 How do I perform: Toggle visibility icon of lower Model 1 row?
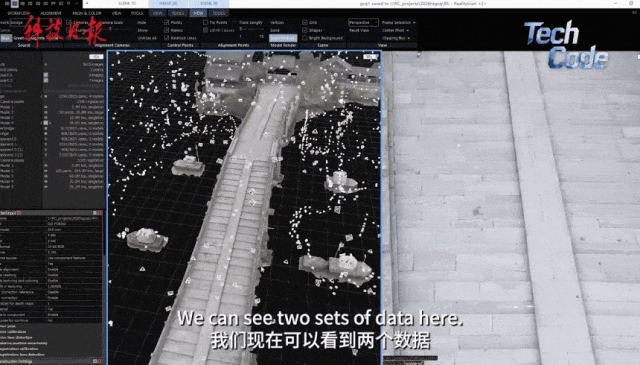point(46,166)
